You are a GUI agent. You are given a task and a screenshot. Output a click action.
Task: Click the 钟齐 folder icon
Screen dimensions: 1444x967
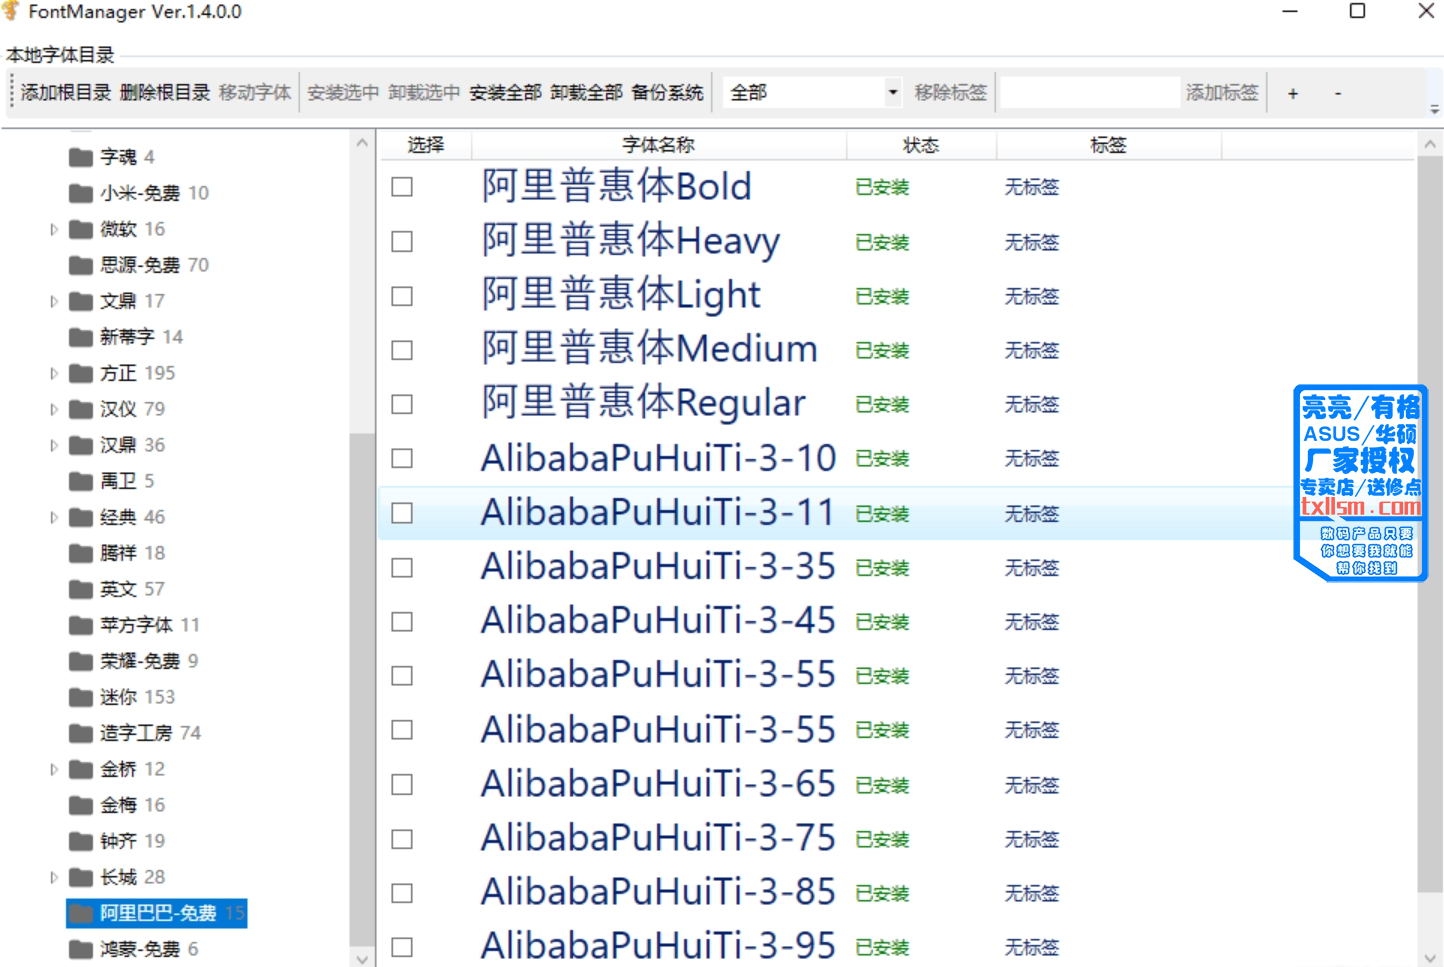click(x=81, y=841)
